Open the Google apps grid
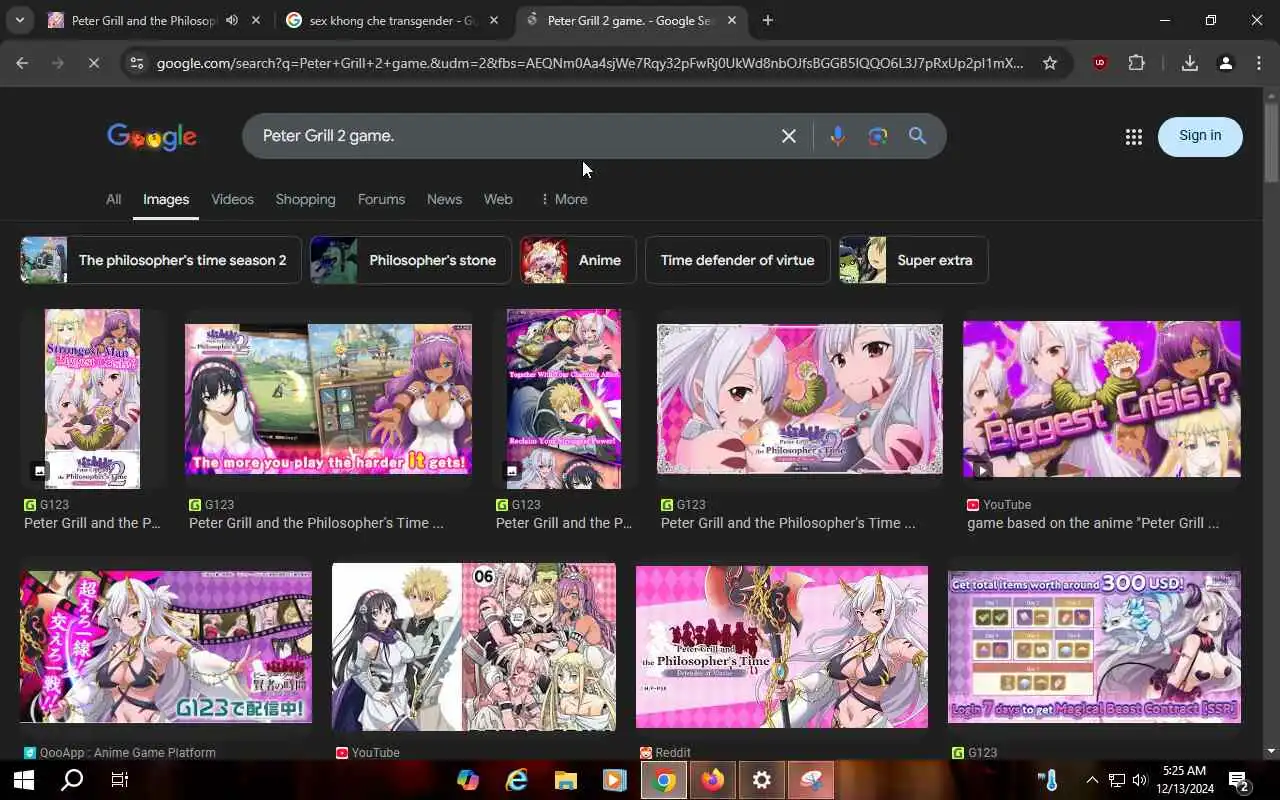1280x800 pixels. pos(1133,137)
